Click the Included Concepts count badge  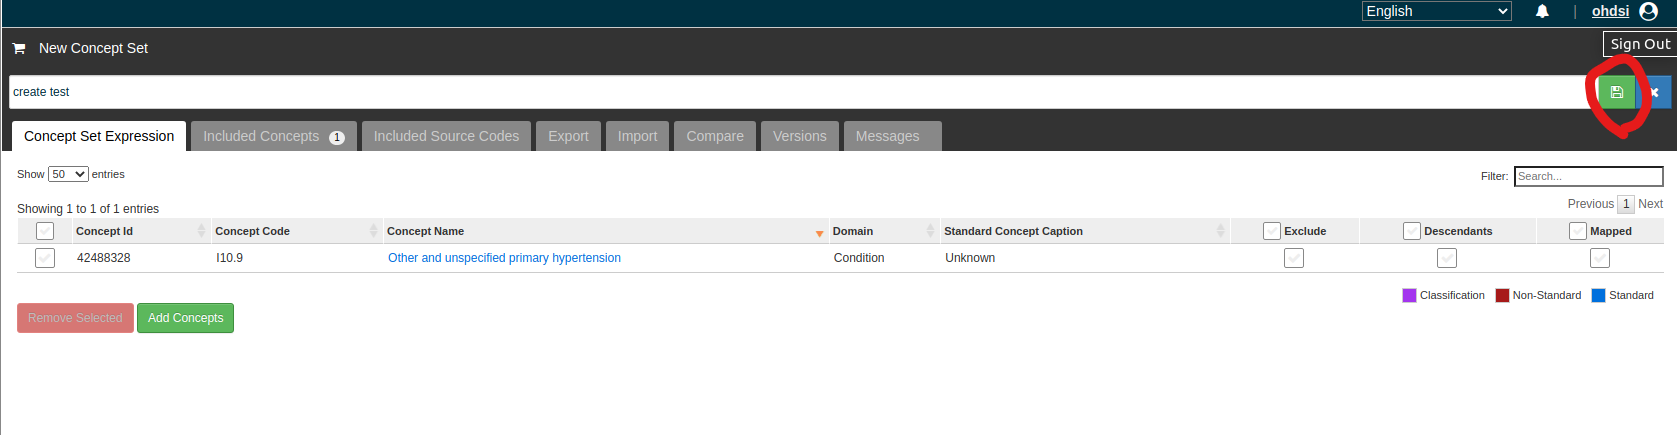pyautogui.click(x=337, y=138)
